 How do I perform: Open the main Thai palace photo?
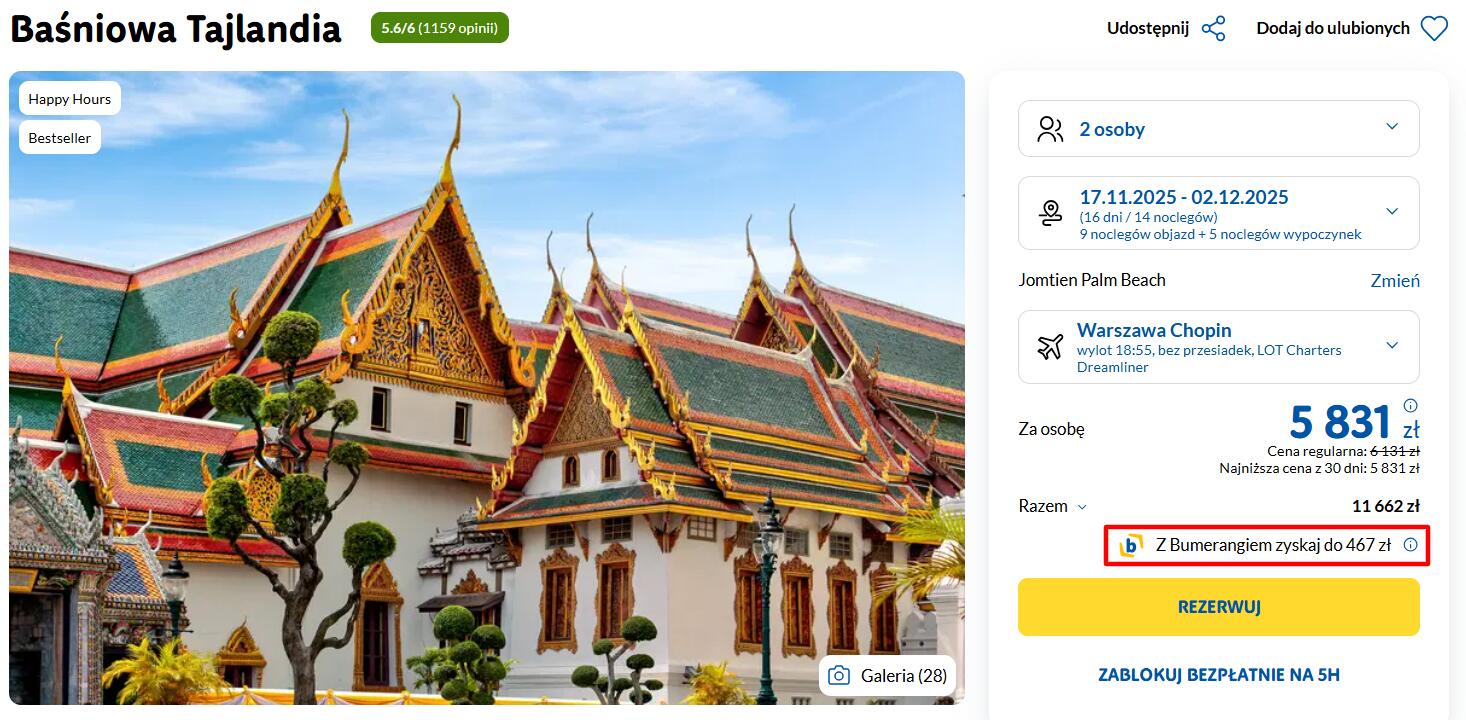point(487,388)
